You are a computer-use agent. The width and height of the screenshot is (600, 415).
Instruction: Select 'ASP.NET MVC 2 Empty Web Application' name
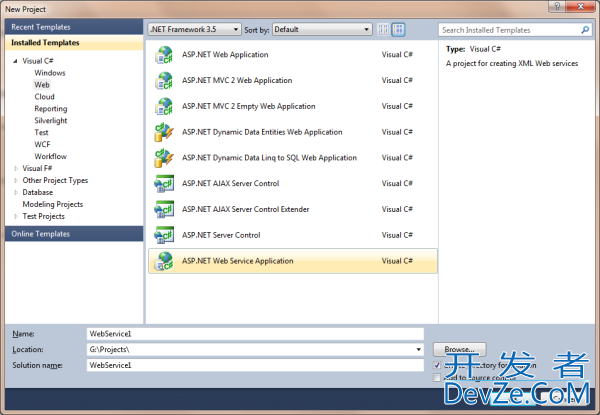(249, 106)
